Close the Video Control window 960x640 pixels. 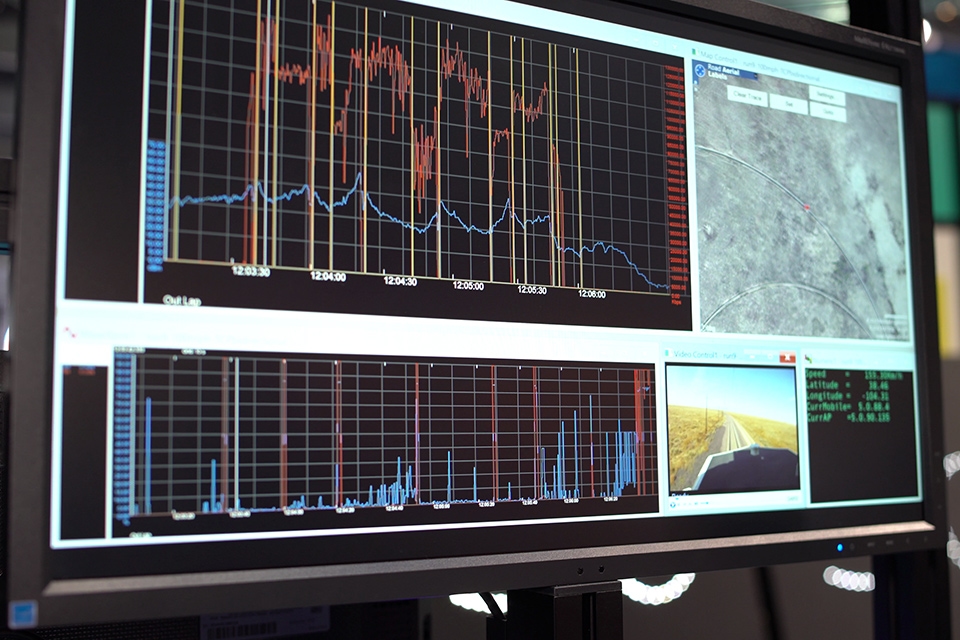[x=787, y=358]
